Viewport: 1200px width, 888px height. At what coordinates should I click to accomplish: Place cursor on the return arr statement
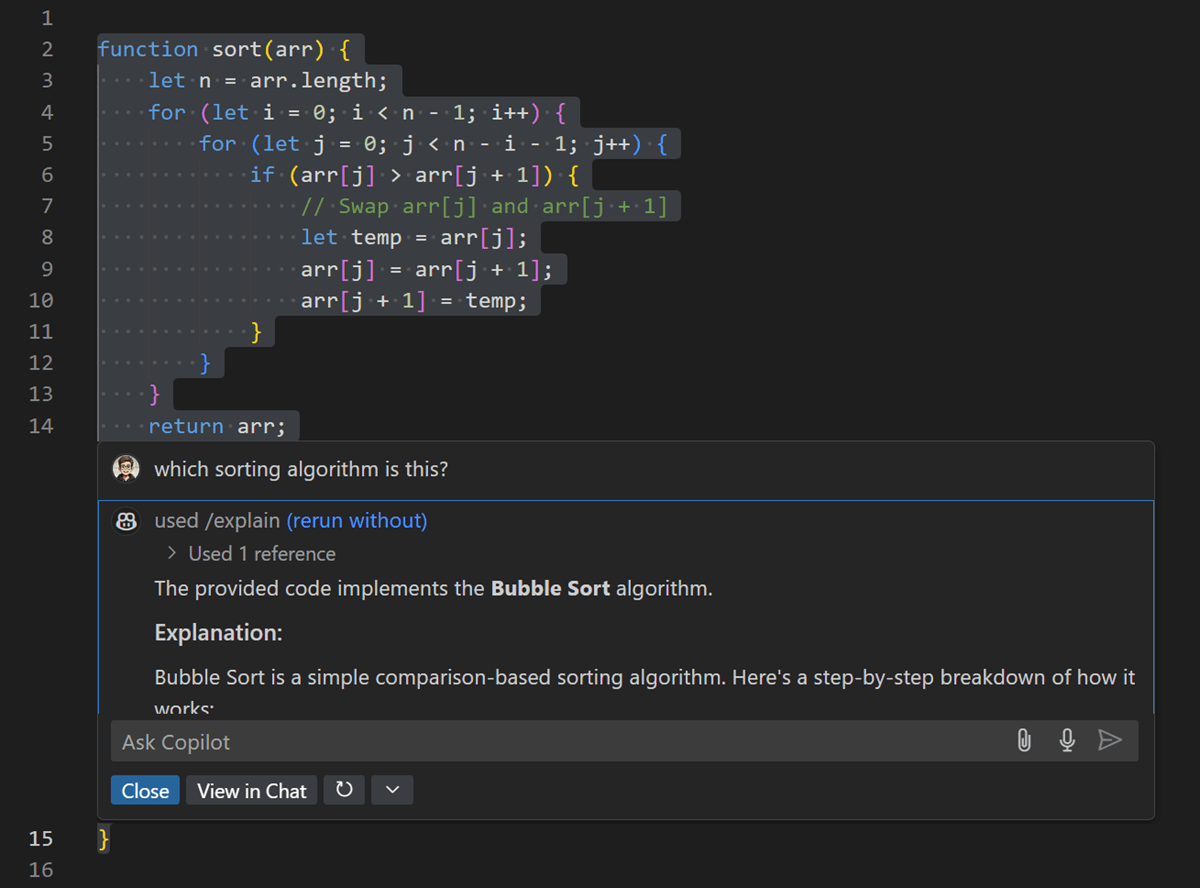point(214,425)
